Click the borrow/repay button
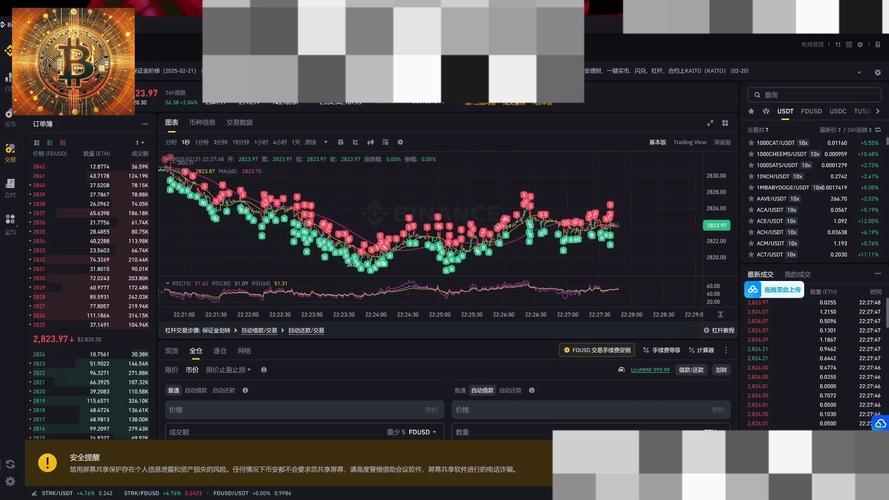The width and height of the screenshot is (889, 500). [x=691, y=370]
